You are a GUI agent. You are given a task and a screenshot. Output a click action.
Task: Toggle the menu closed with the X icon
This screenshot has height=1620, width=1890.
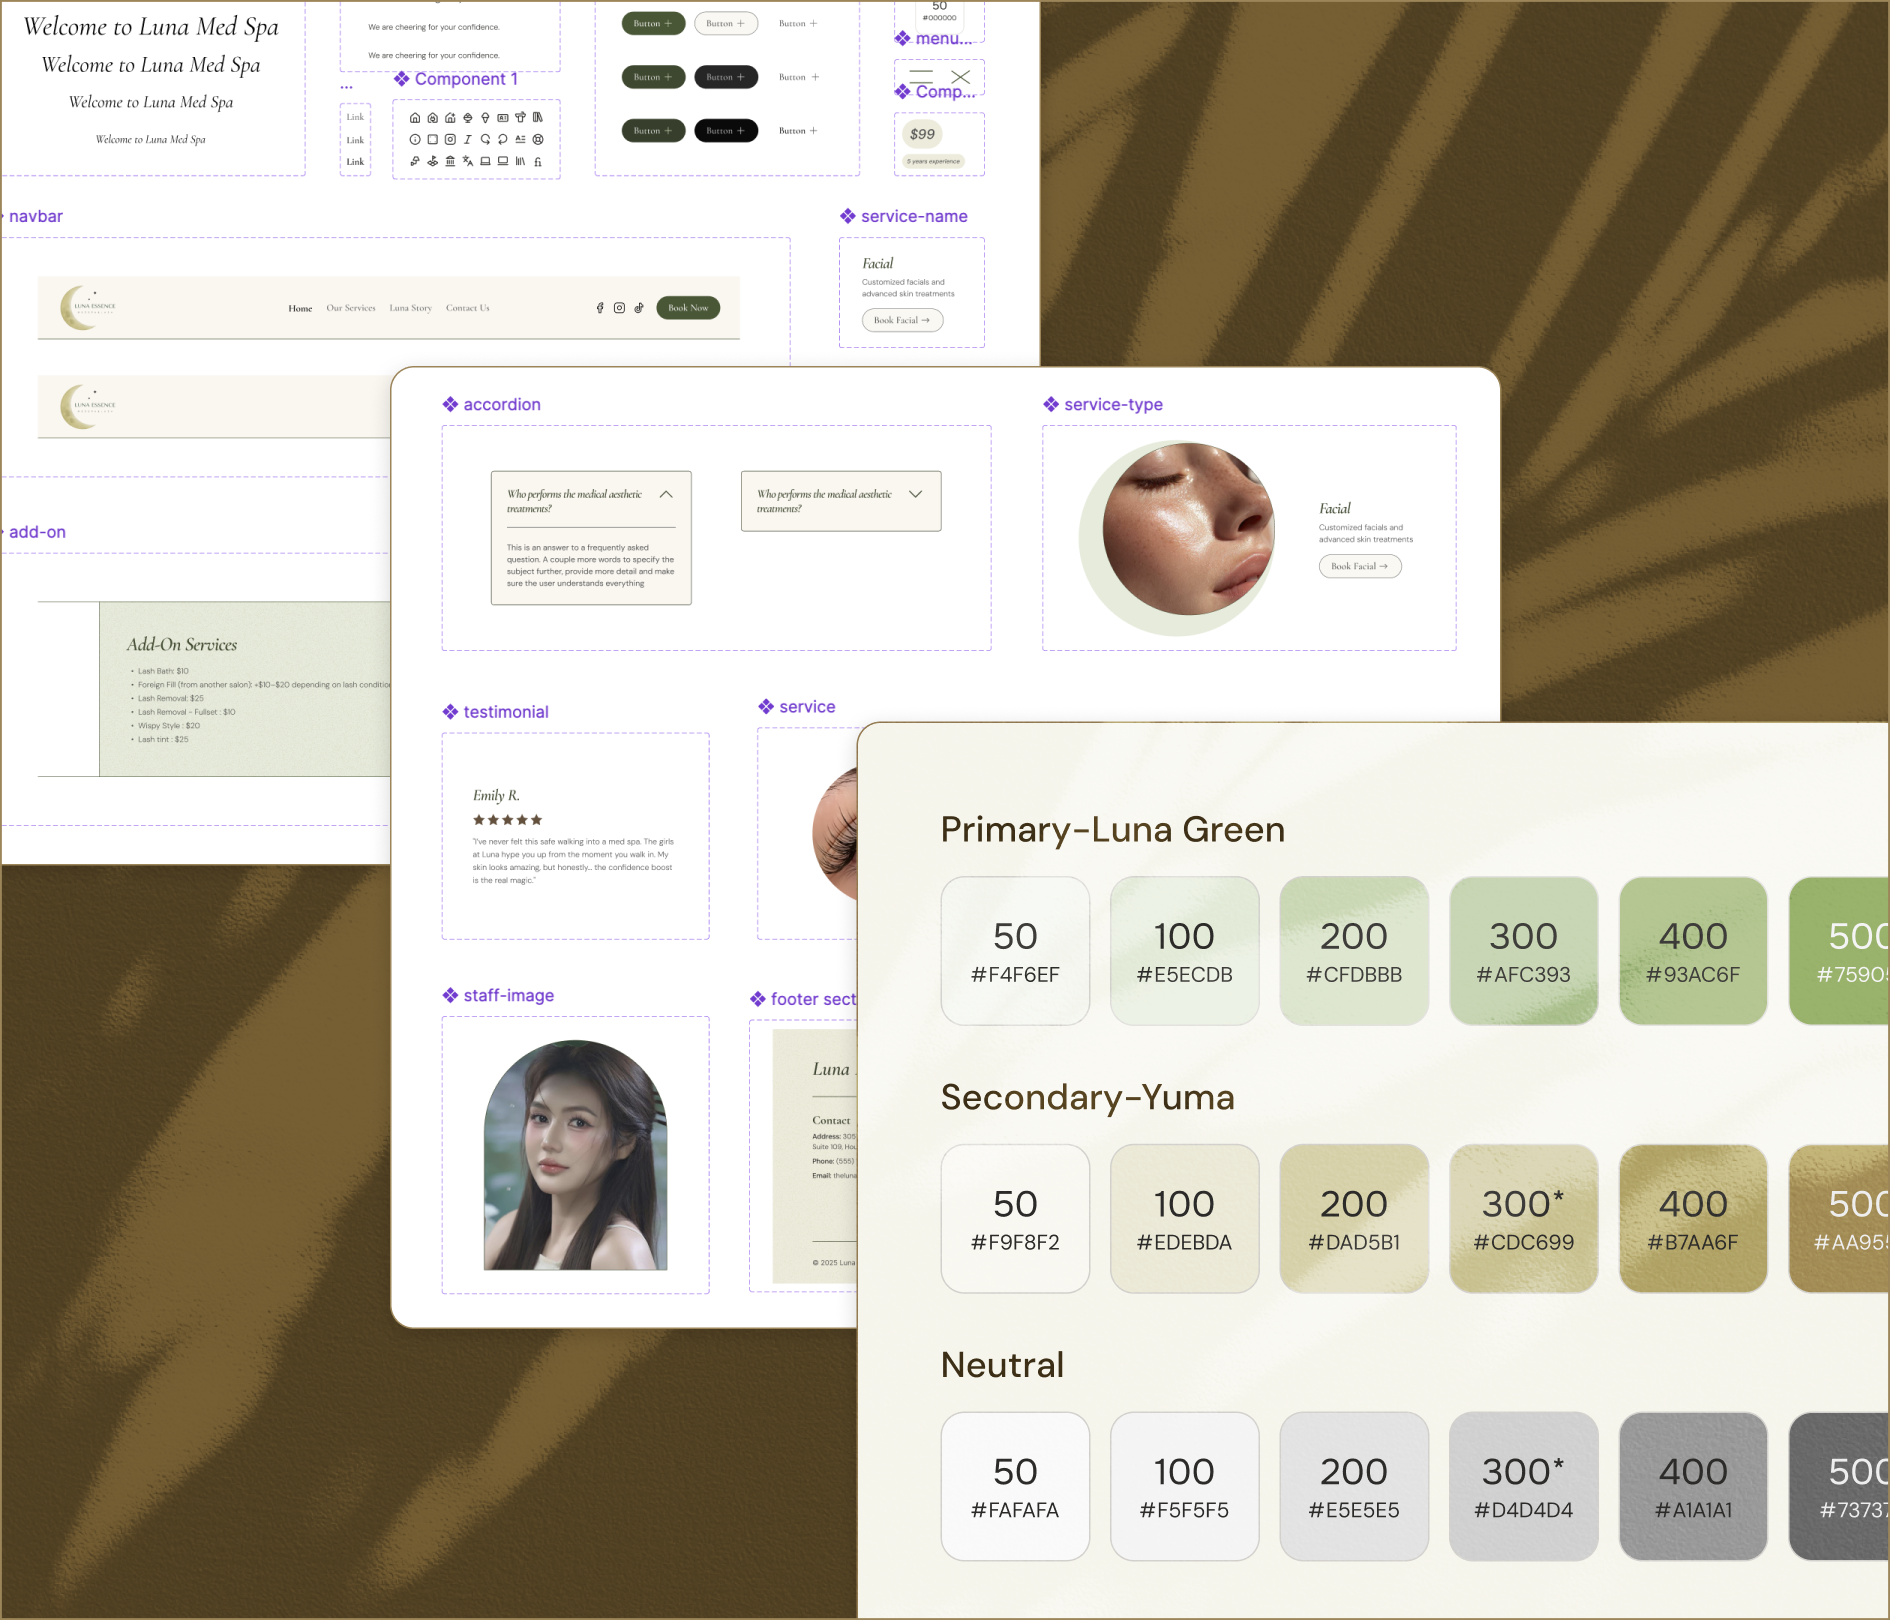point(961,77)
